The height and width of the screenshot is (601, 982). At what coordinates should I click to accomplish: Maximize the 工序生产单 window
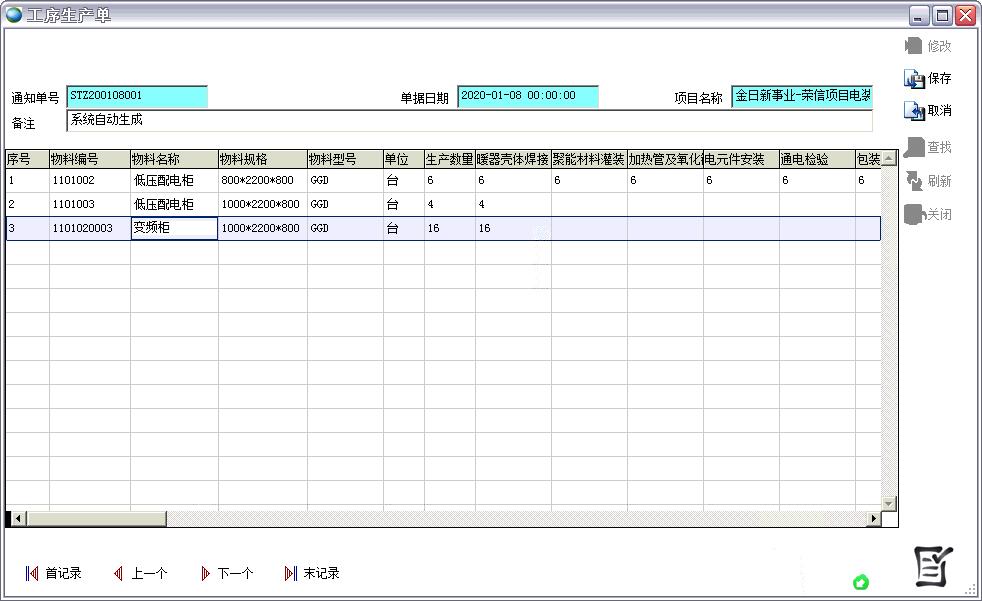pos(942,15)
